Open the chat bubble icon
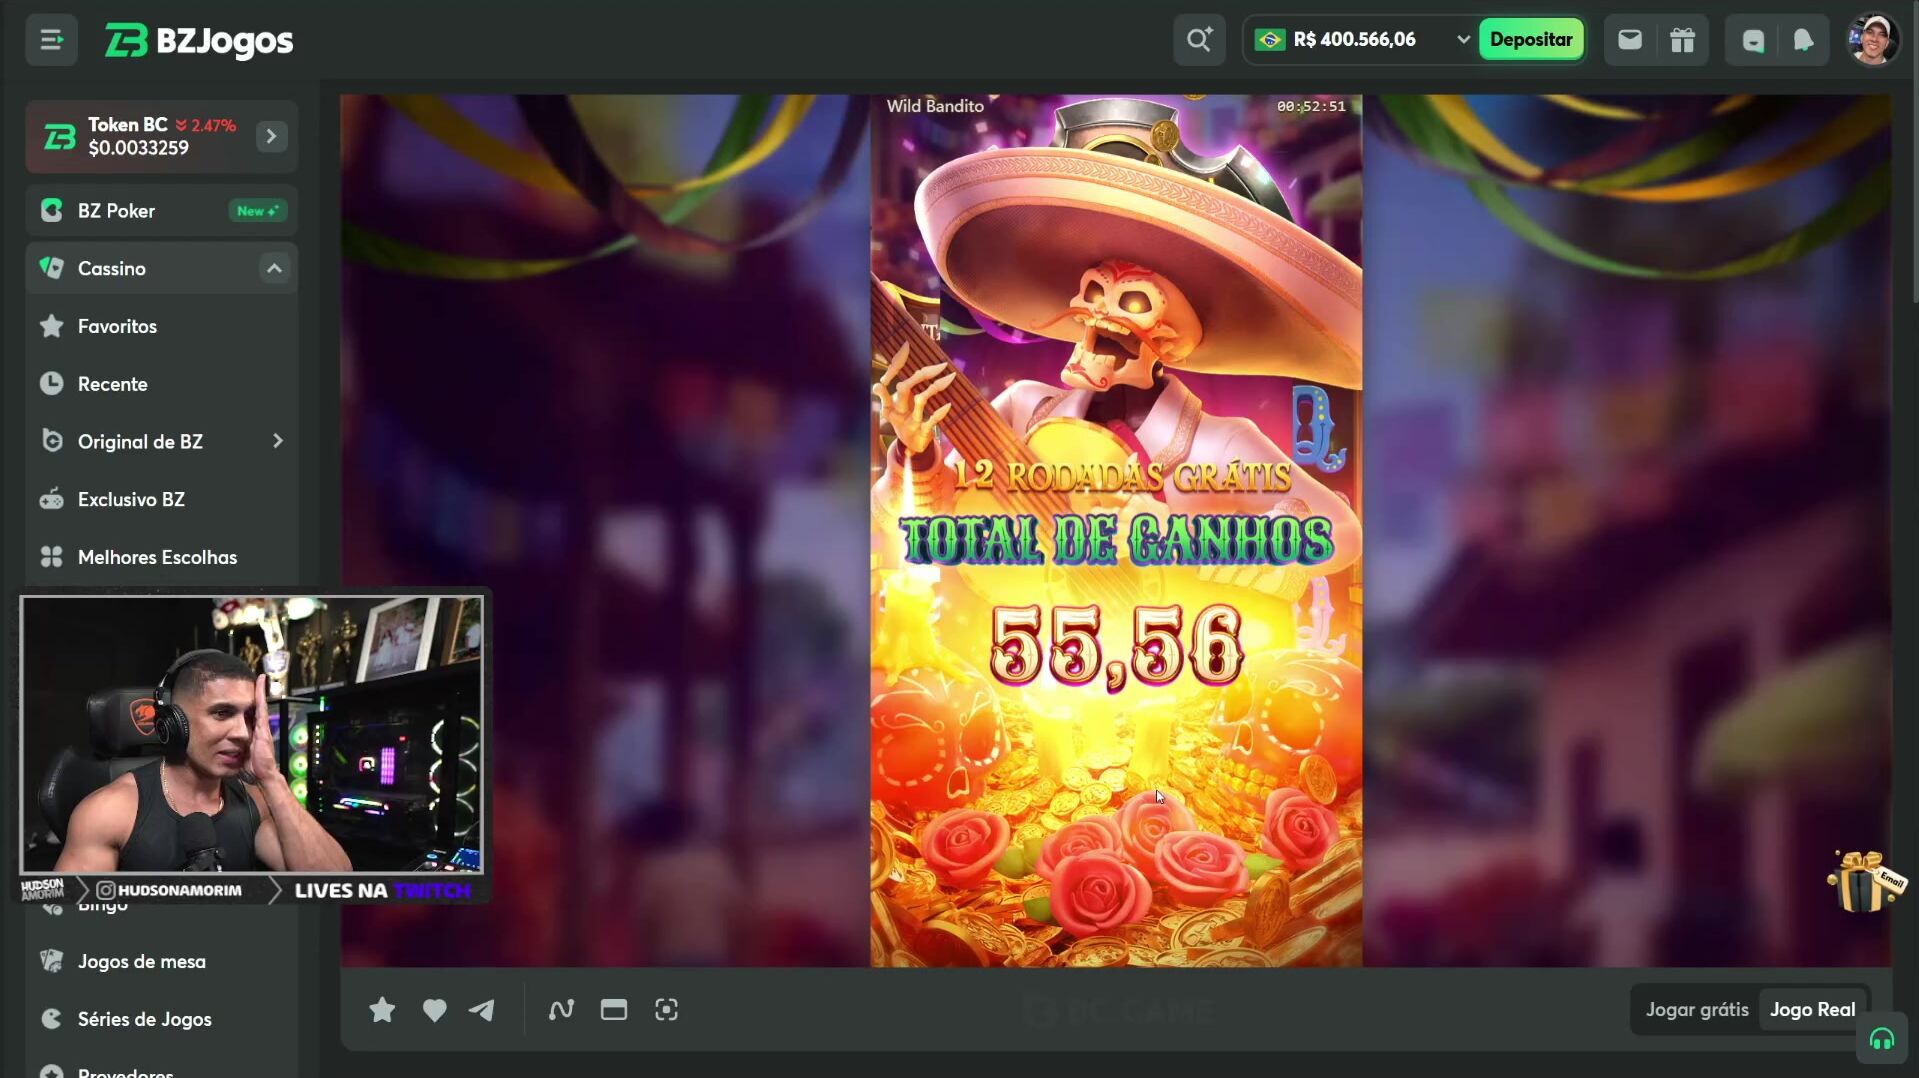Viewport: 1919px width, 1078px height. click(x=1753, y=40)
